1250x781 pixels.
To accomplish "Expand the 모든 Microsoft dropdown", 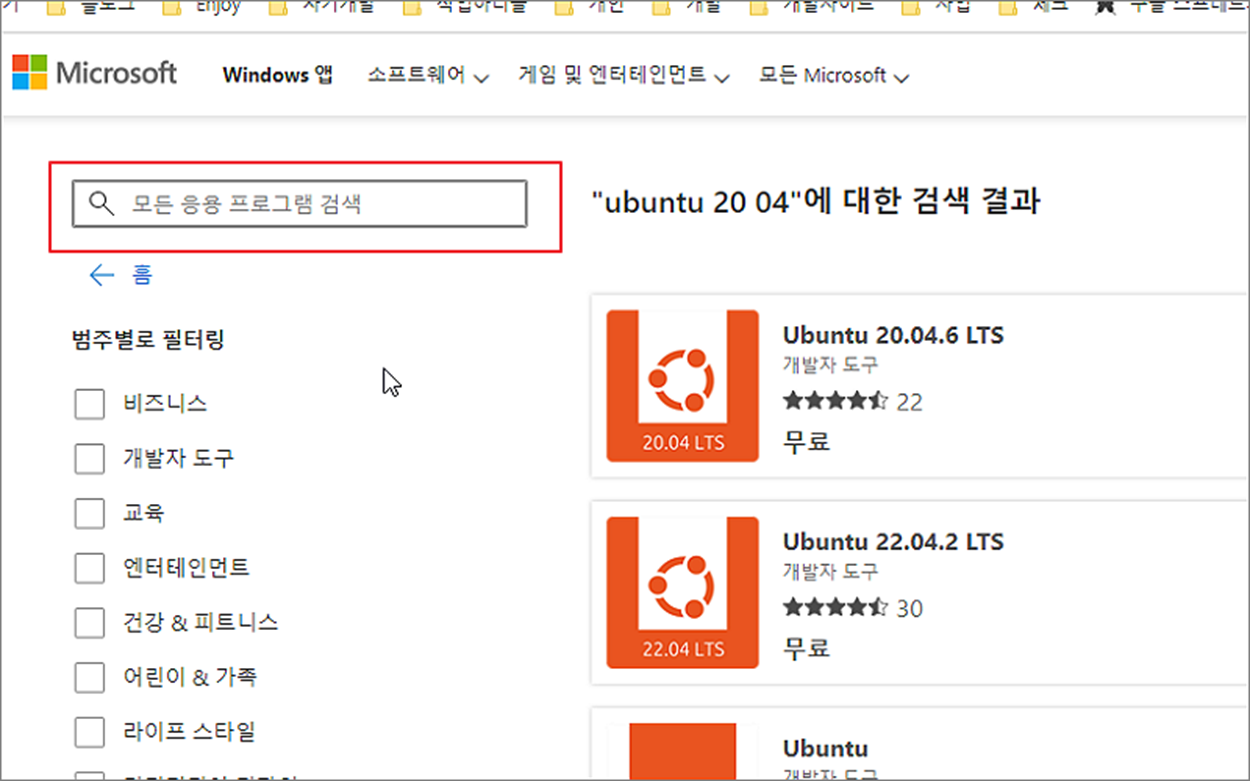I will tap(834, 75).
